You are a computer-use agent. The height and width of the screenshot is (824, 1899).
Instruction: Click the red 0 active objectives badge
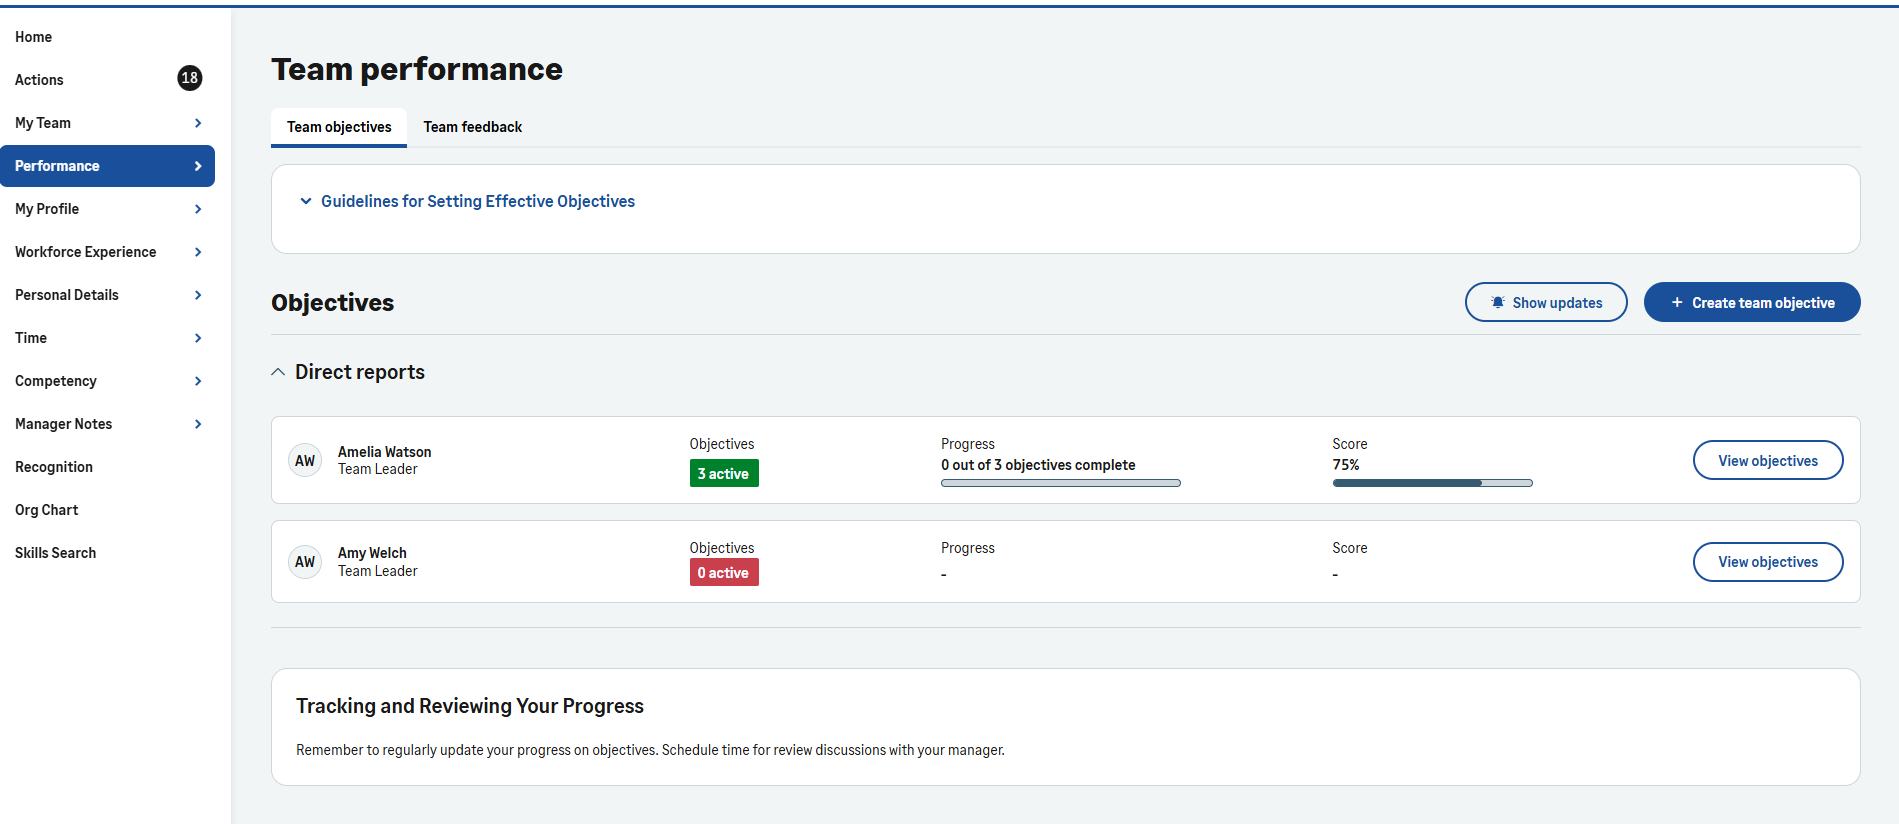click(x=723, y=572)
